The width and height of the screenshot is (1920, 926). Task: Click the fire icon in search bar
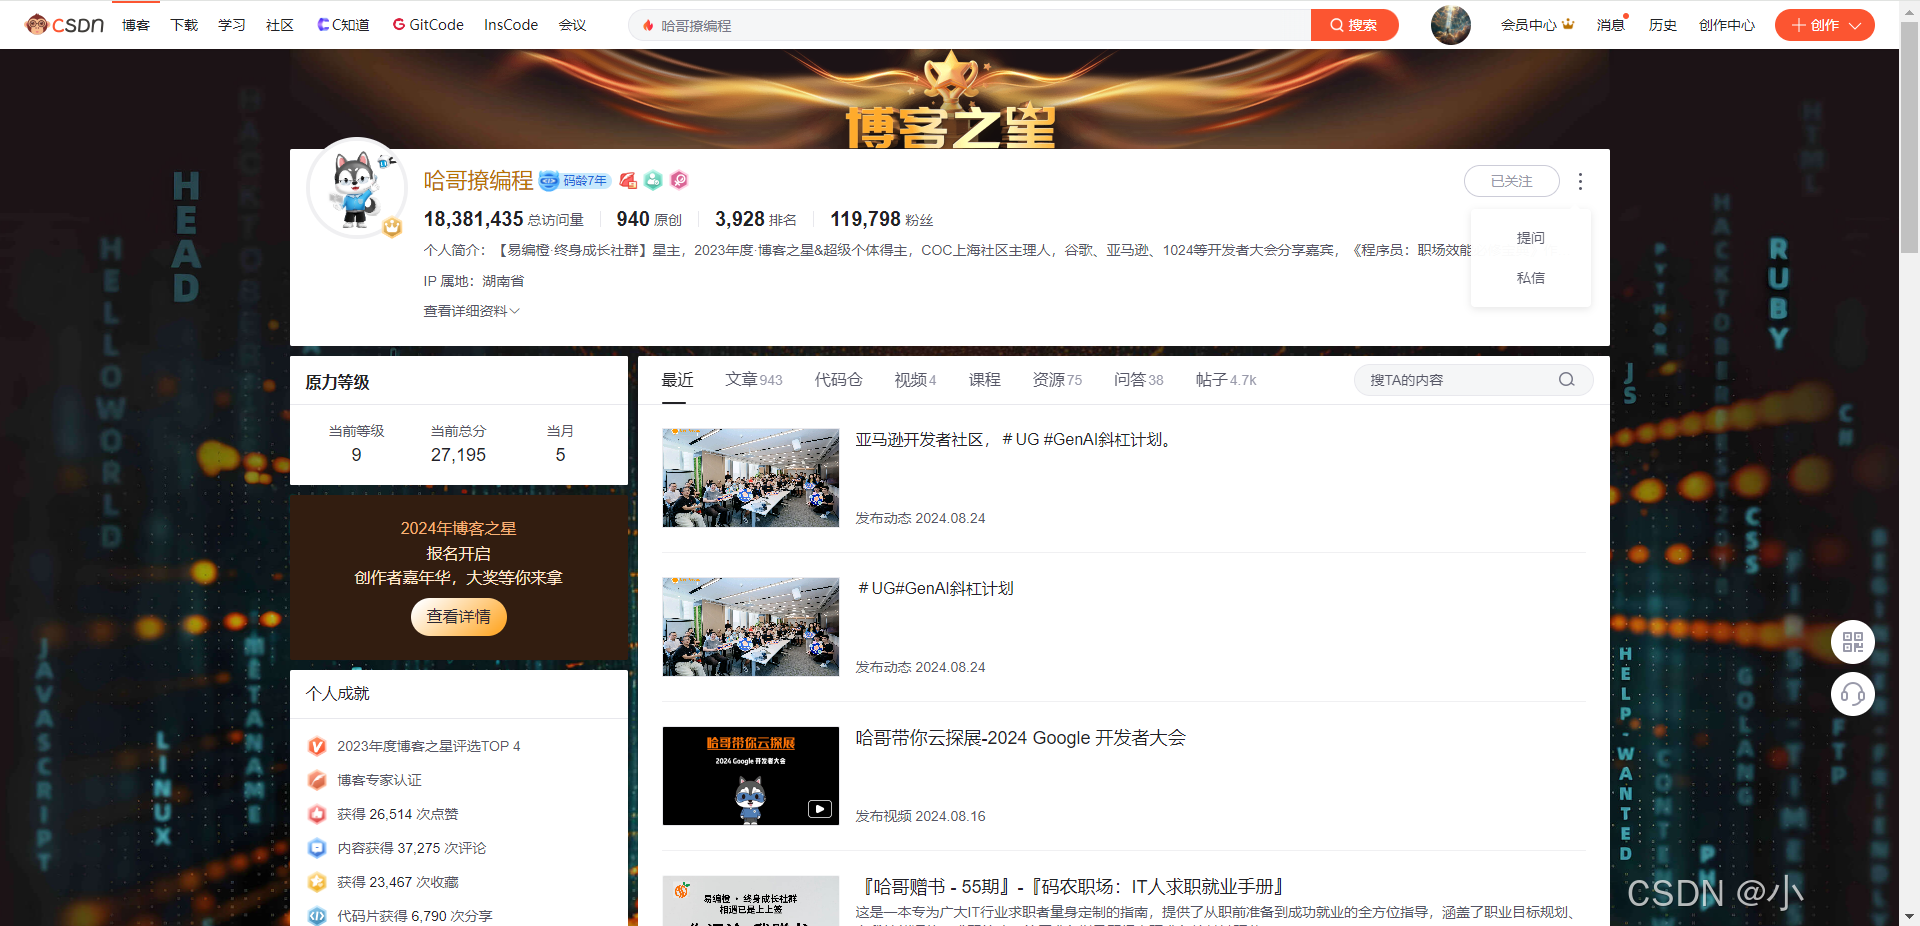tap(649, 26)
